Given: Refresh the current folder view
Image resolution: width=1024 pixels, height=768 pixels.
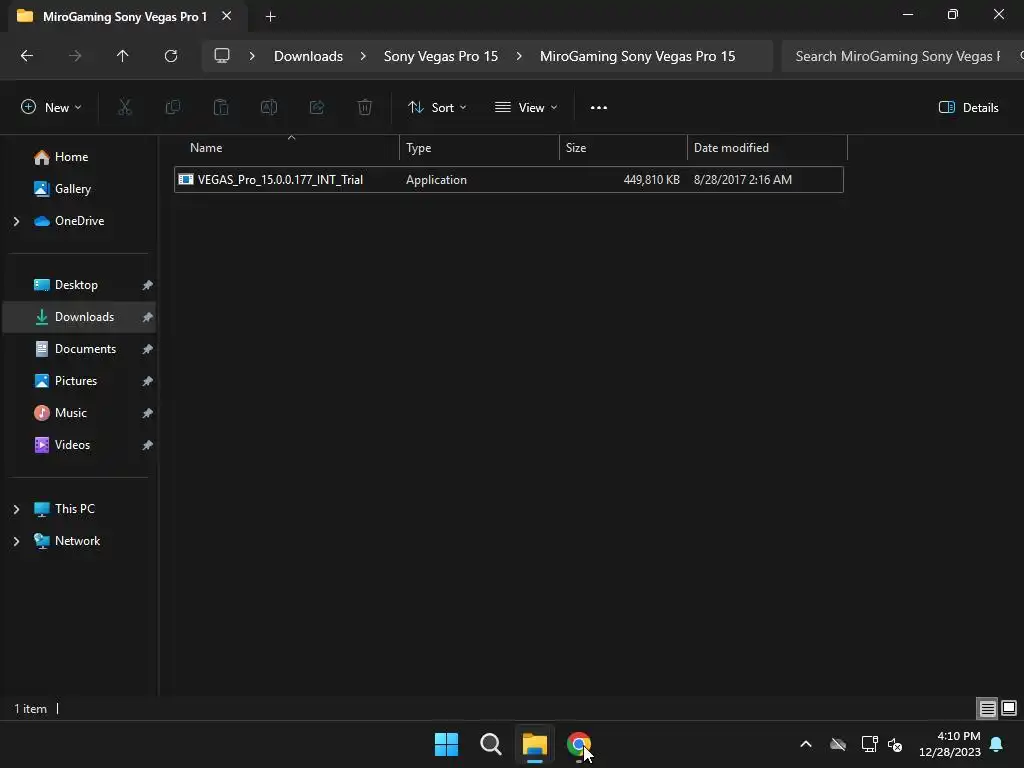Looking at the screenshot, I should click(x=171, y=56).
